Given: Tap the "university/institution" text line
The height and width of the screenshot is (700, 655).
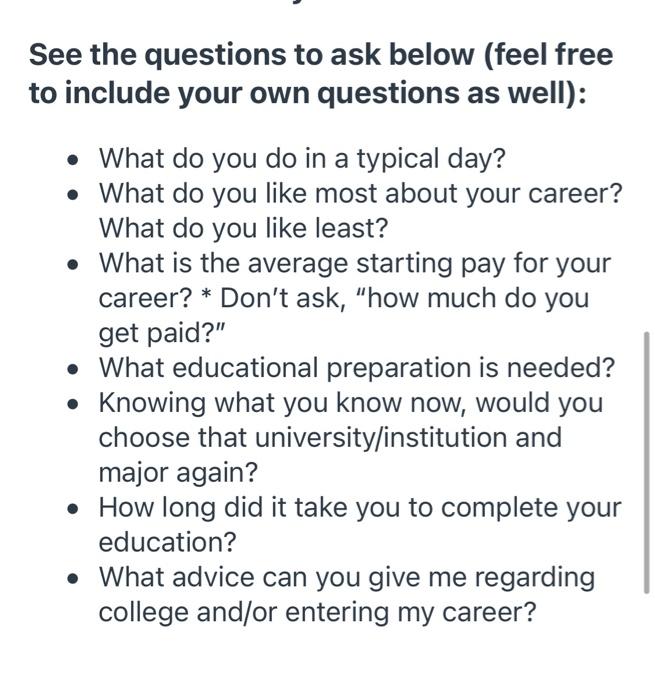Looking at the screenshot, I should (330, 437).
